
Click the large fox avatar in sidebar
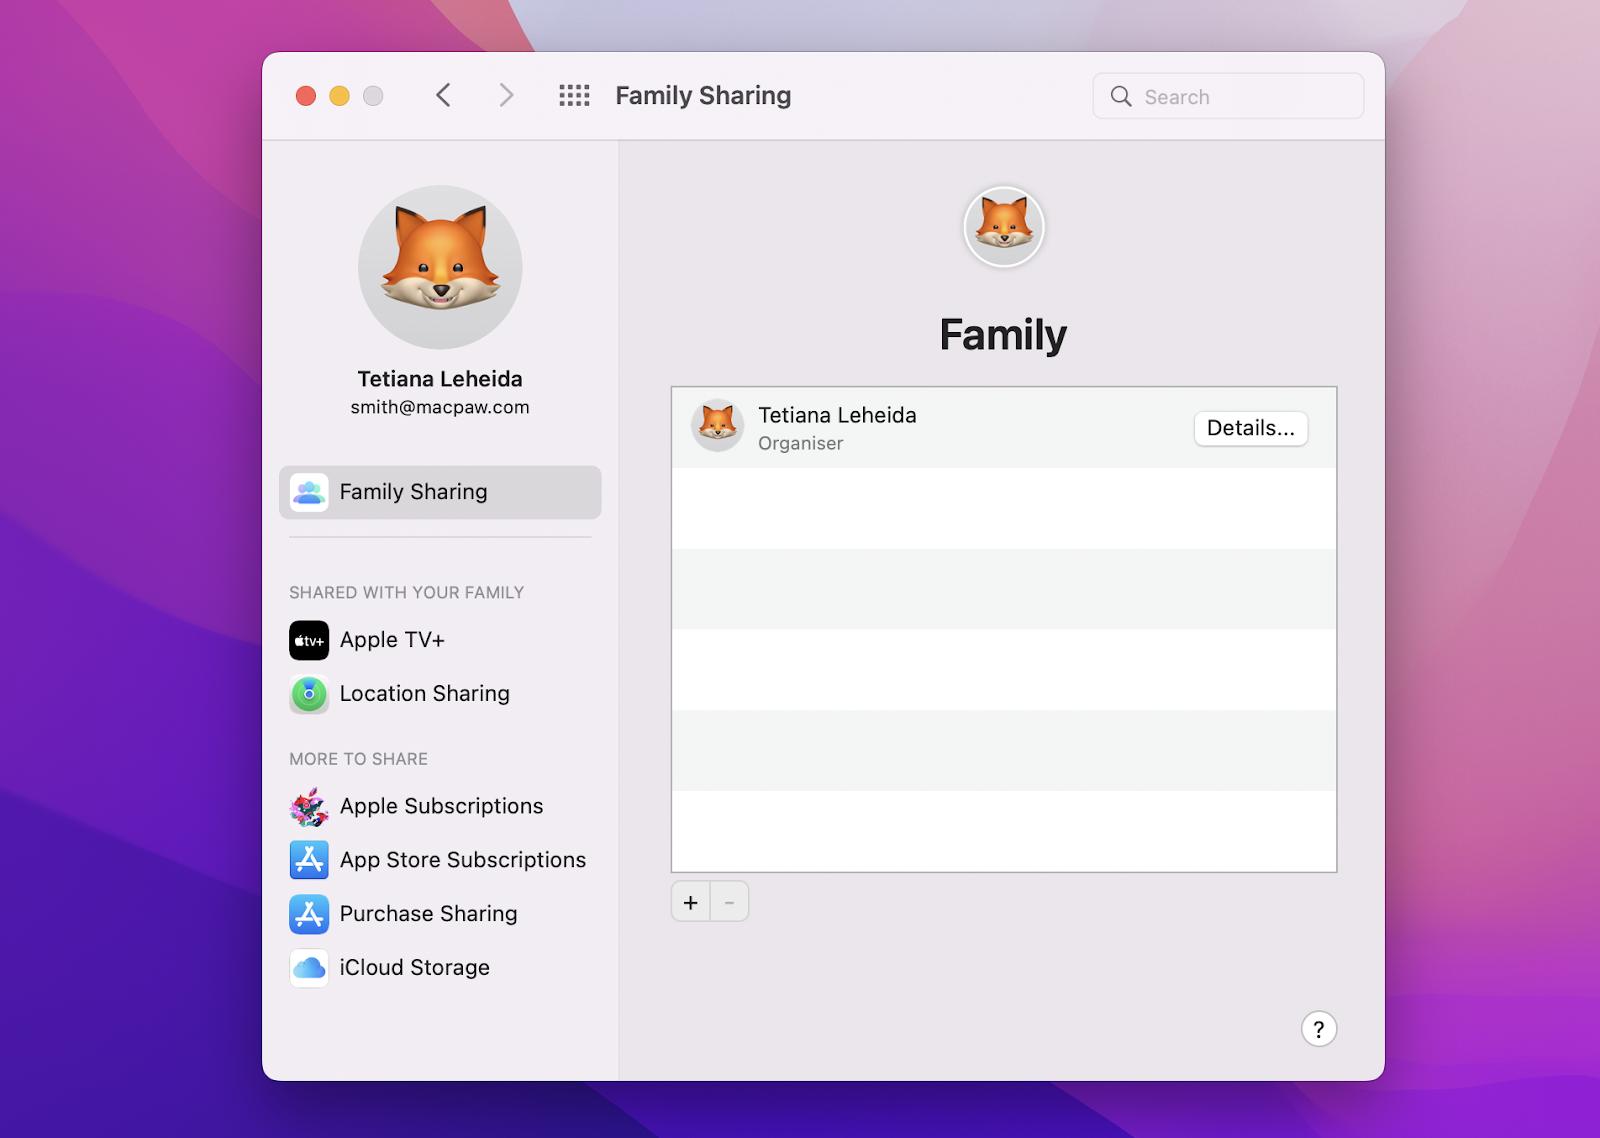[440, 267]
